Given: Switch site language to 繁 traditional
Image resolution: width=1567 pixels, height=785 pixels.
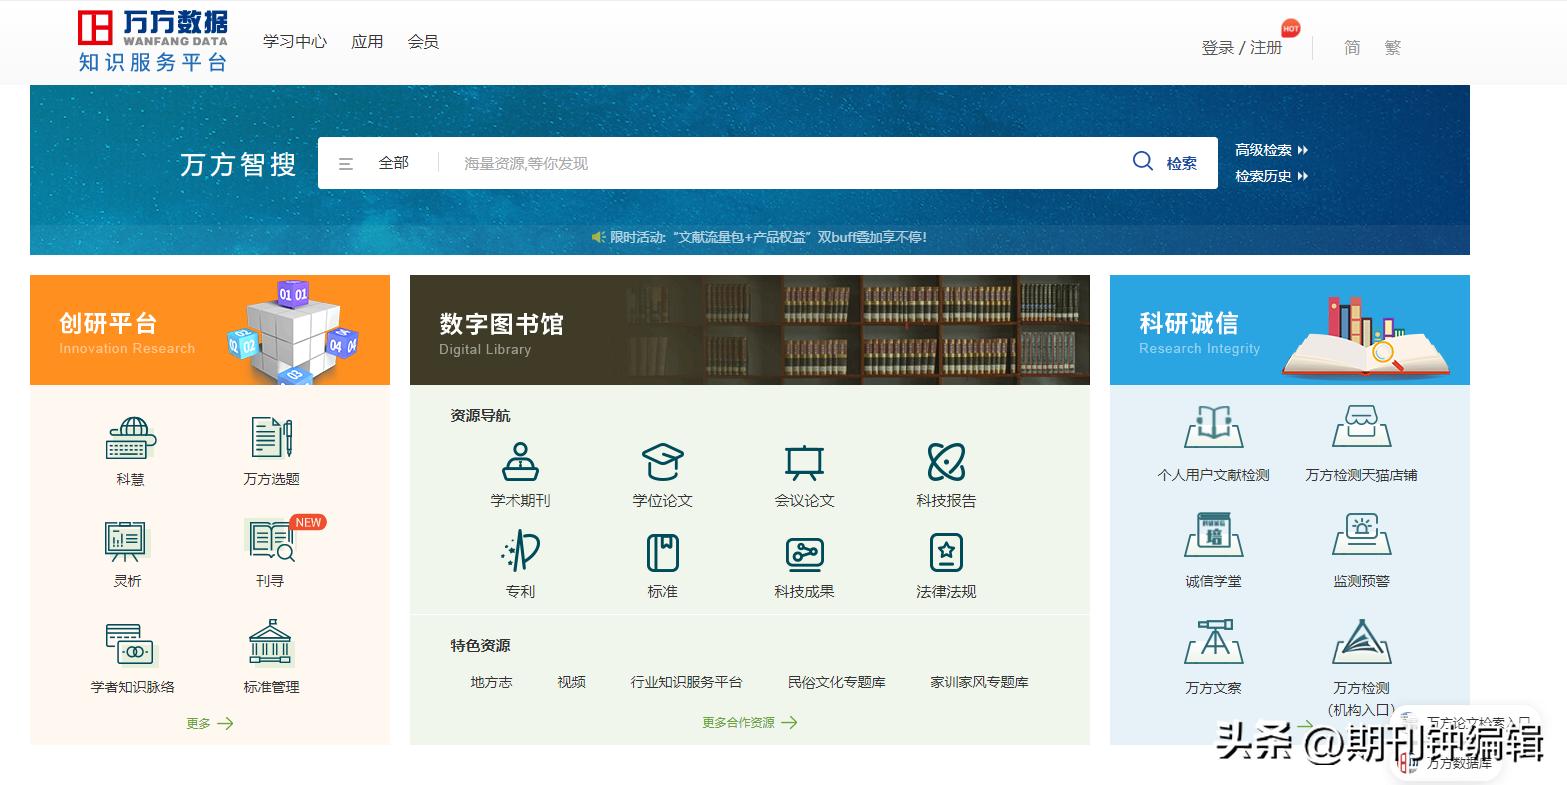Looking at the screenshot, I should tap(1392, 47).
